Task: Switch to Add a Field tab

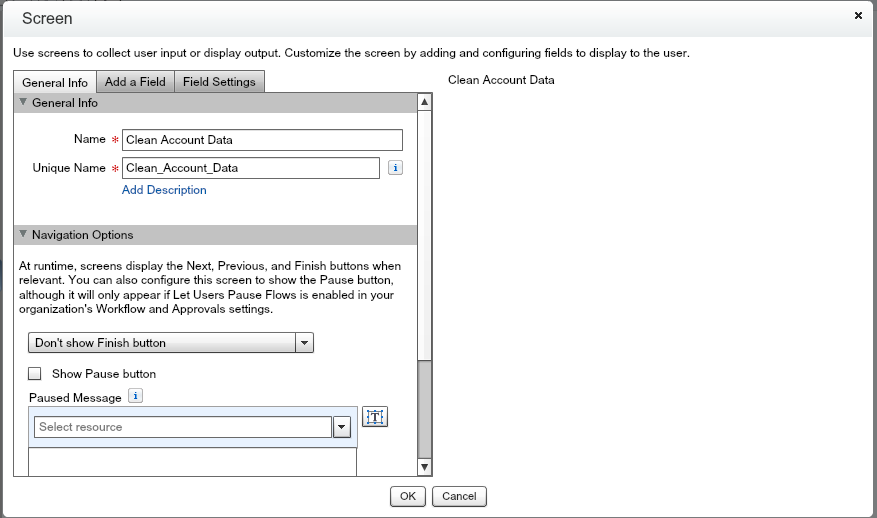Action: click(135, 82)
